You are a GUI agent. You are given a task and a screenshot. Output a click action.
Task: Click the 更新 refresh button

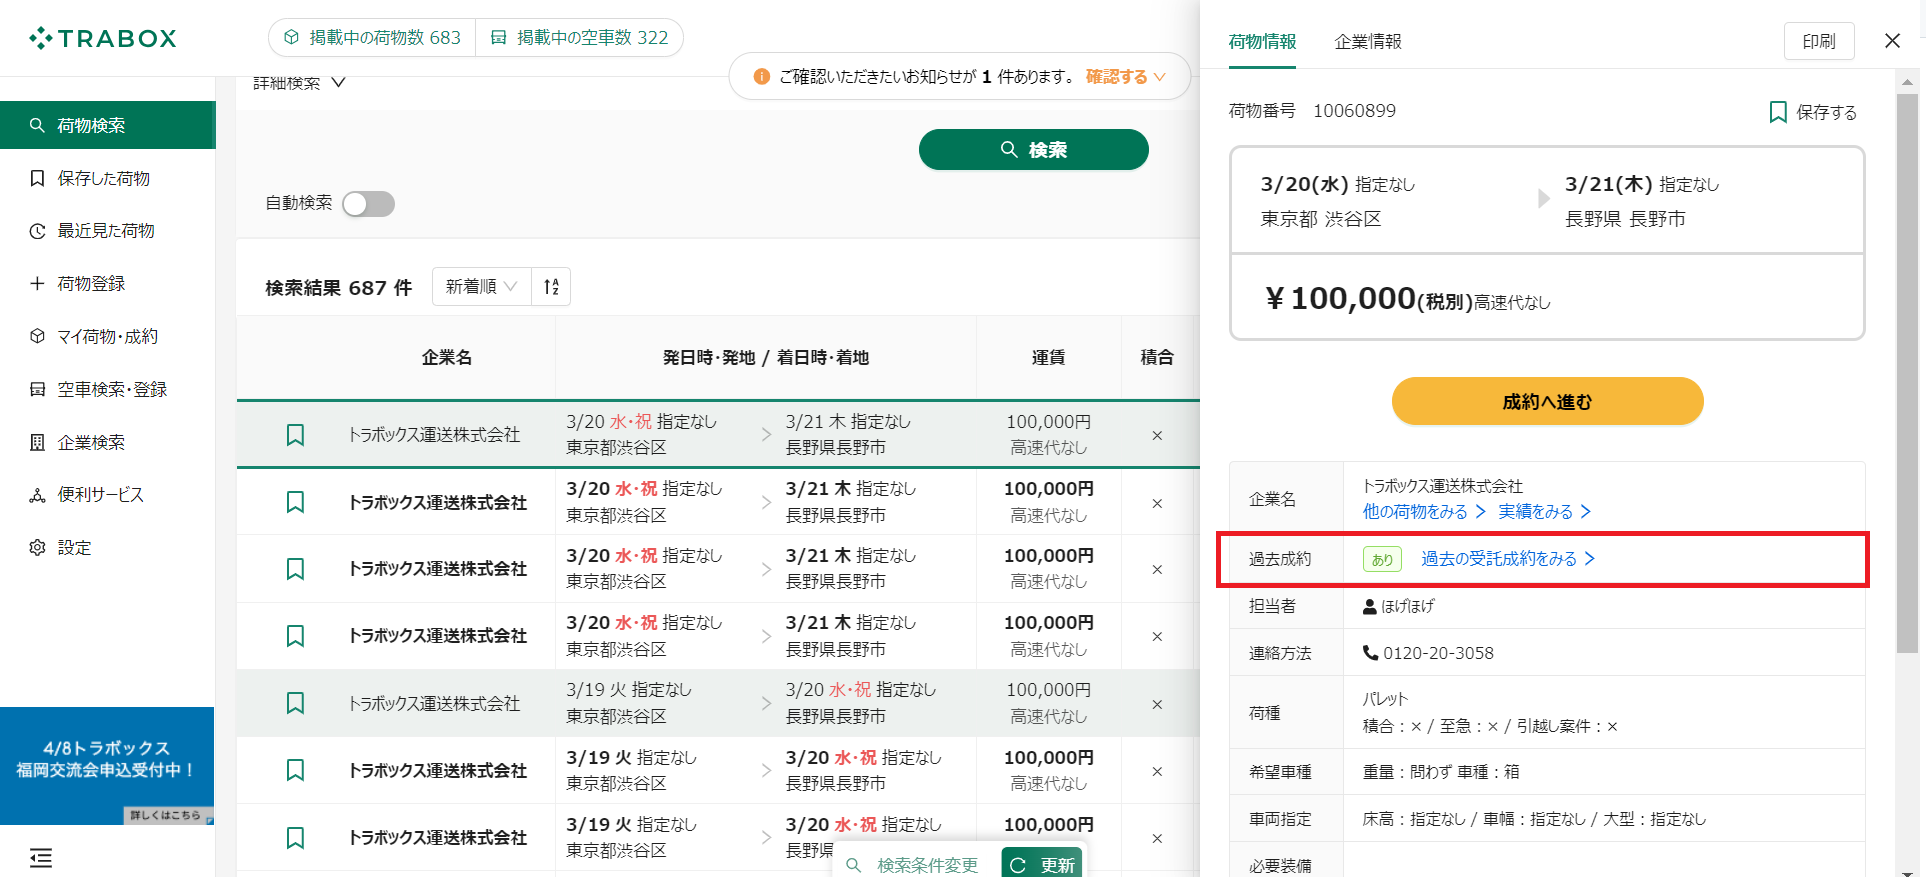1042,865
